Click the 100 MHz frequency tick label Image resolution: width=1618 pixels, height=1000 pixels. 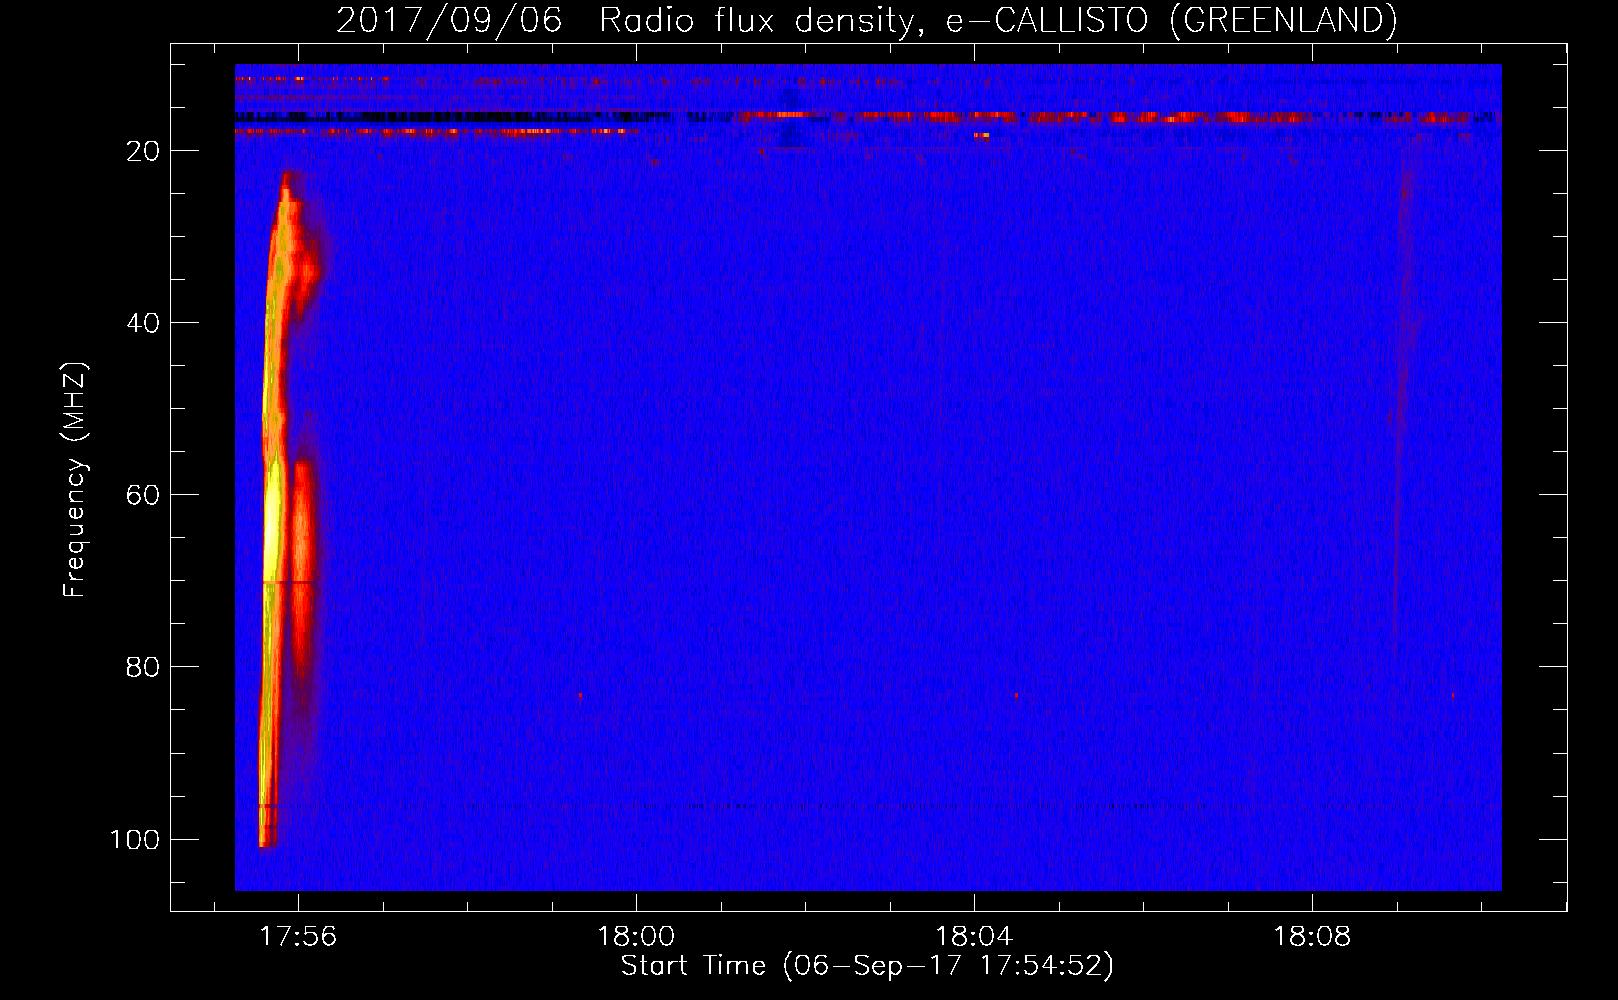tap(135, 839)
